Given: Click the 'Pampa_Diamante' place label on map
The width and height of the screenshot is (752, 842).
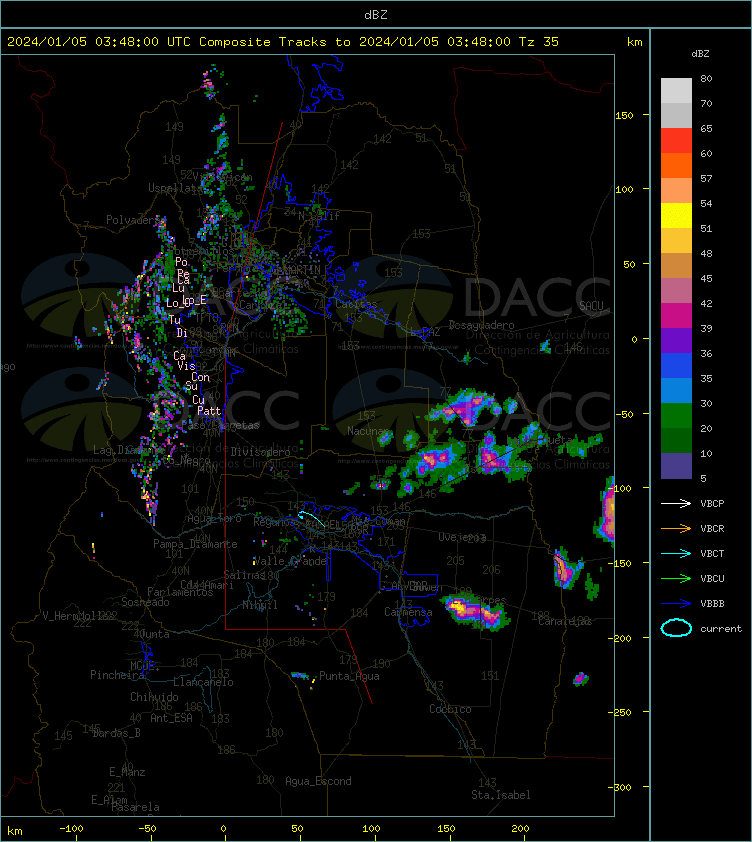Looking at the screenshot, I should [x=196, y=544].
